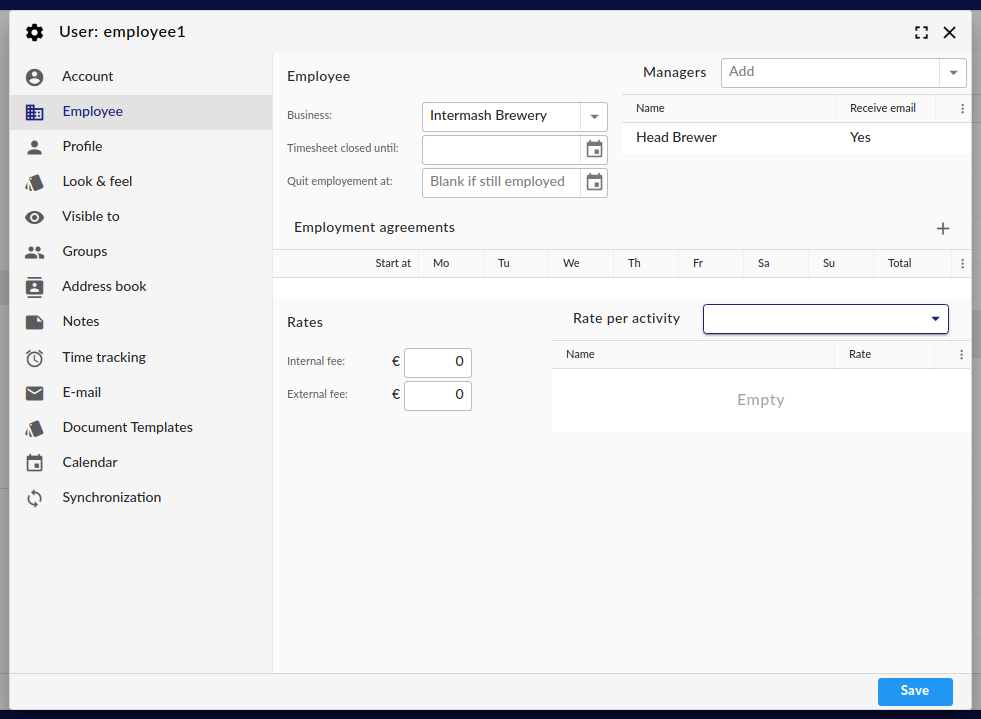The width and height of the screenshot is (981, 719).
Task: Open Managers table column options menu
Action: (x=962, y=109)
